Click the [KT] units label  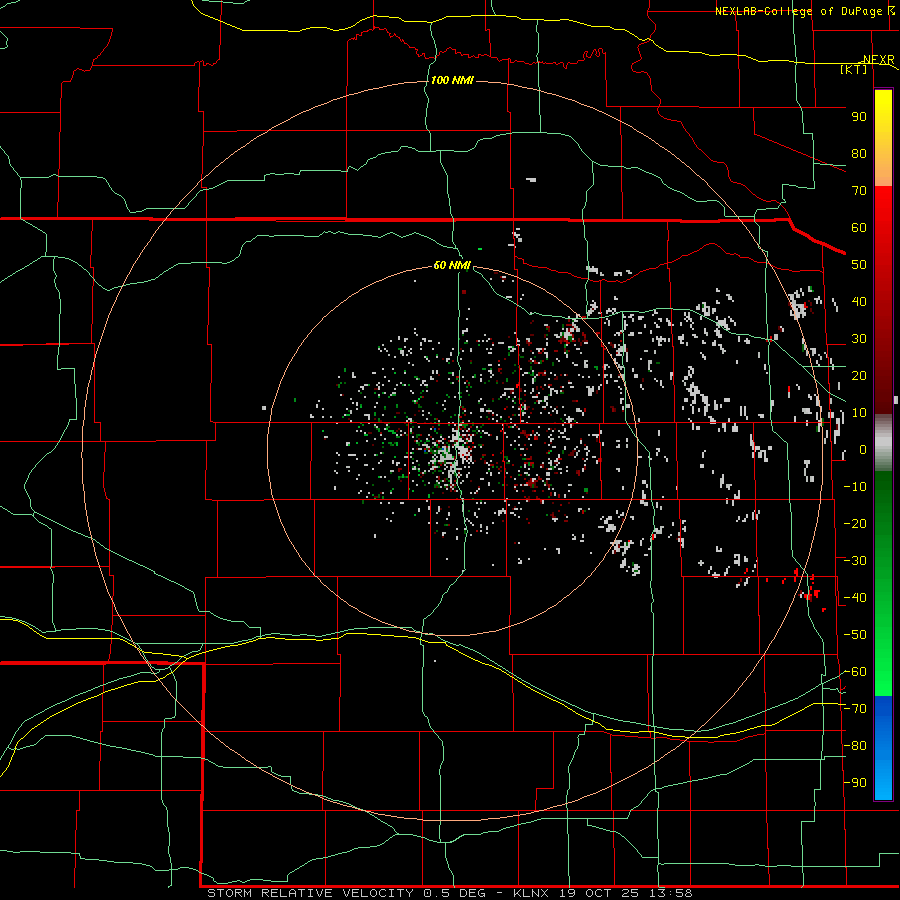point(854,69)
